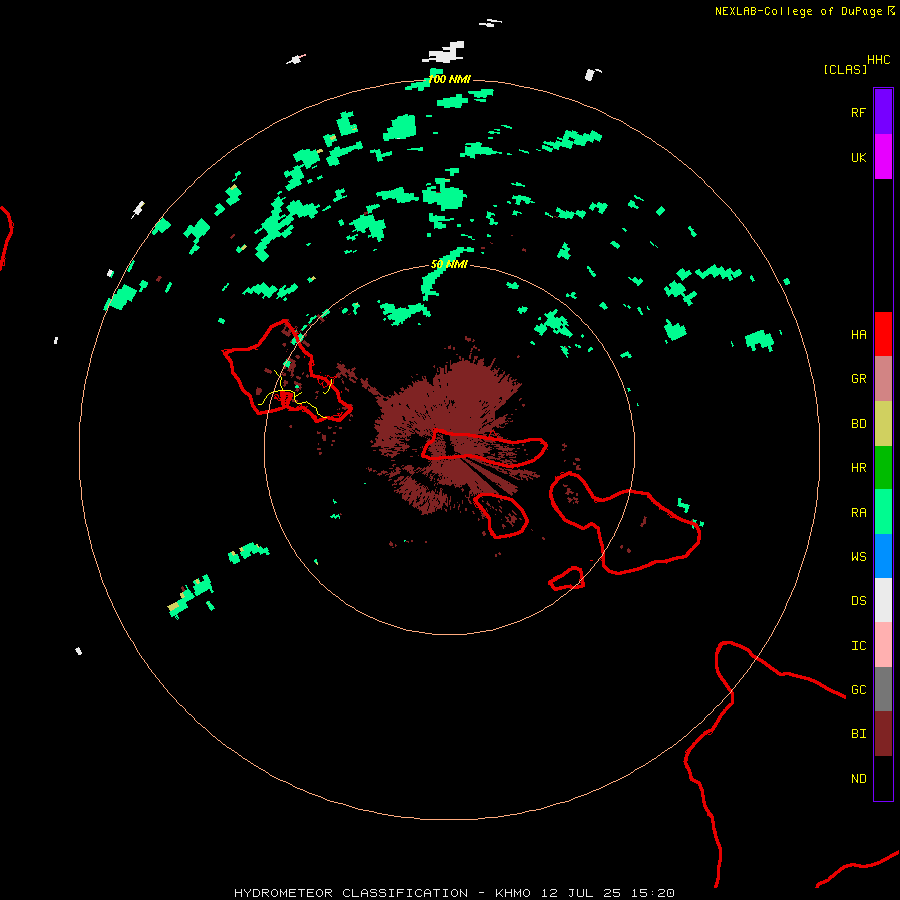Image resolution: width=900 pixels, height=900 pixels.
Task: Click the KHMO station identifier
Action: (513, 893)
